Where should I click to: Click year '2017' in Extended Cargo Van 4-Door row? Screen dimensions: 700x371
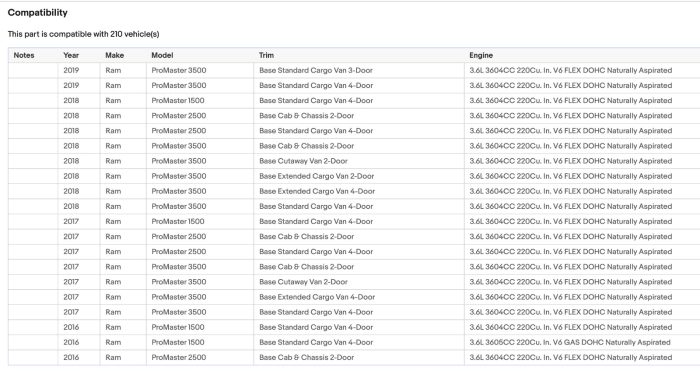pyautogui.click(x=71, y=297)
